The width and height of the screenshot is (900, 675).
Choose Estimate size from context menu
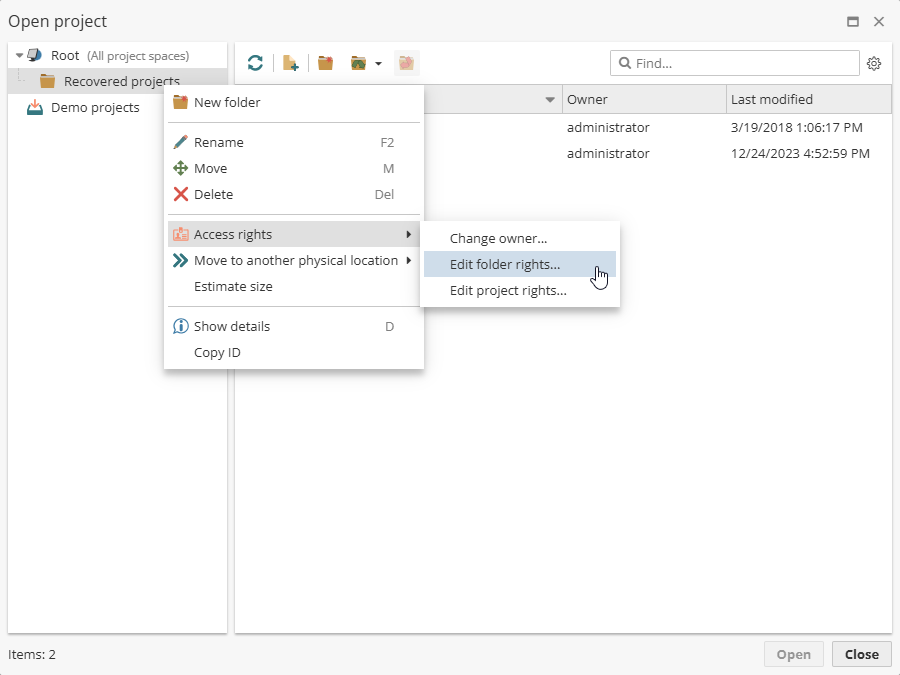click(234, 286)
